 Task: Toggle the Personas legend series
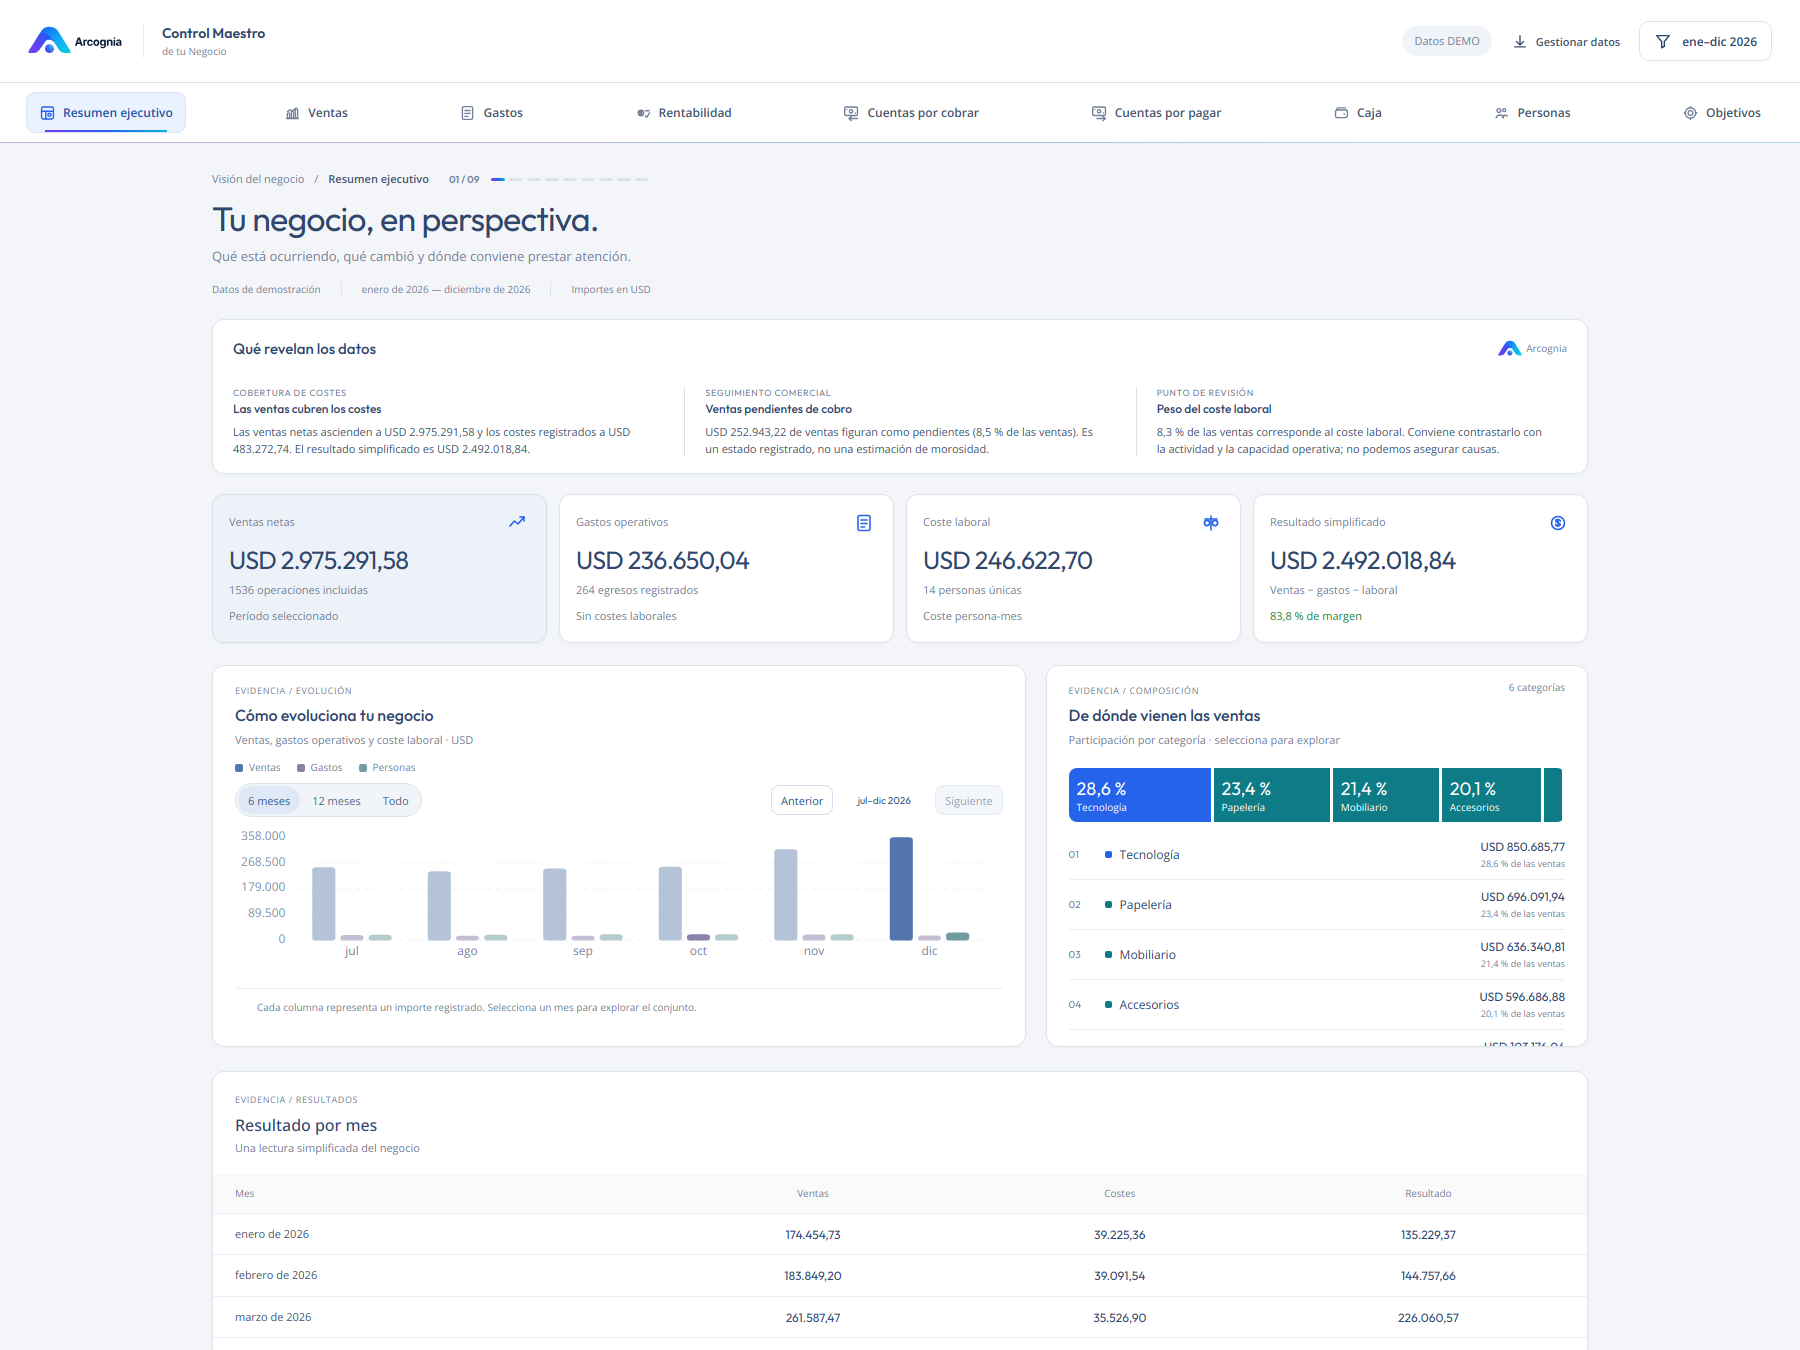point(387,768)
